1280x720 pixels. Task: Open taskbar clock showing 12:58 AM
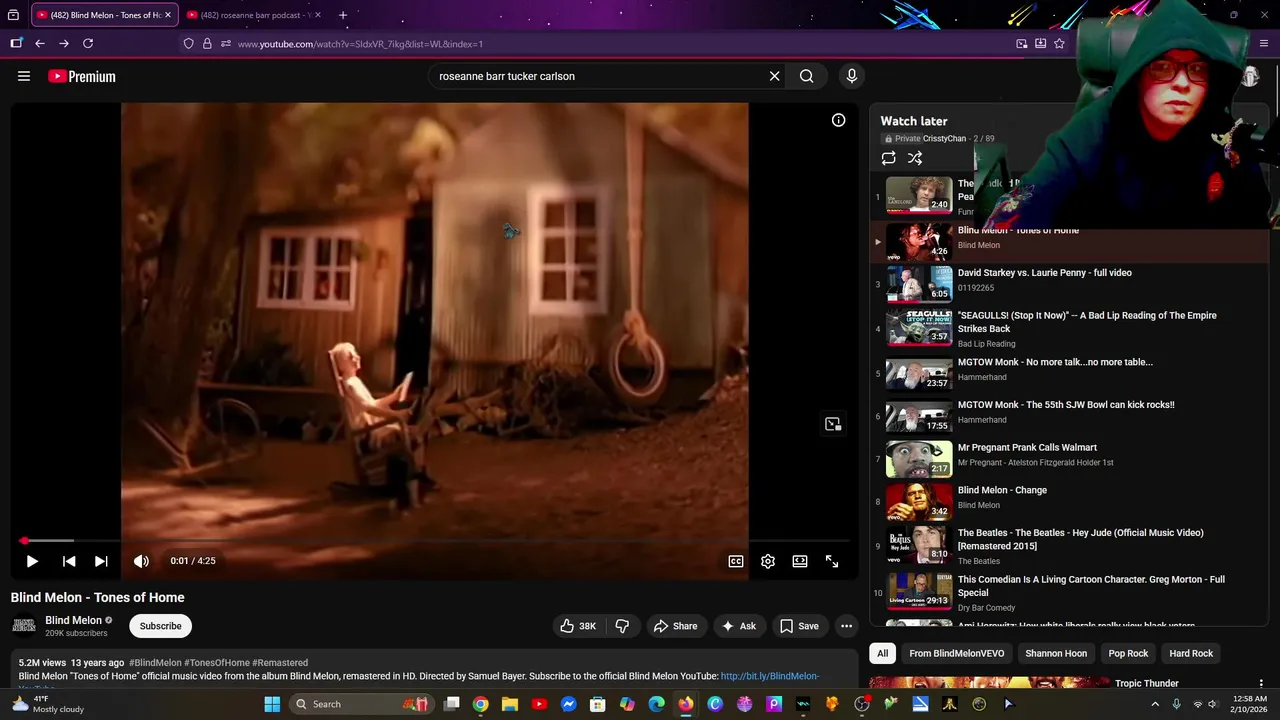point(1250,704)
